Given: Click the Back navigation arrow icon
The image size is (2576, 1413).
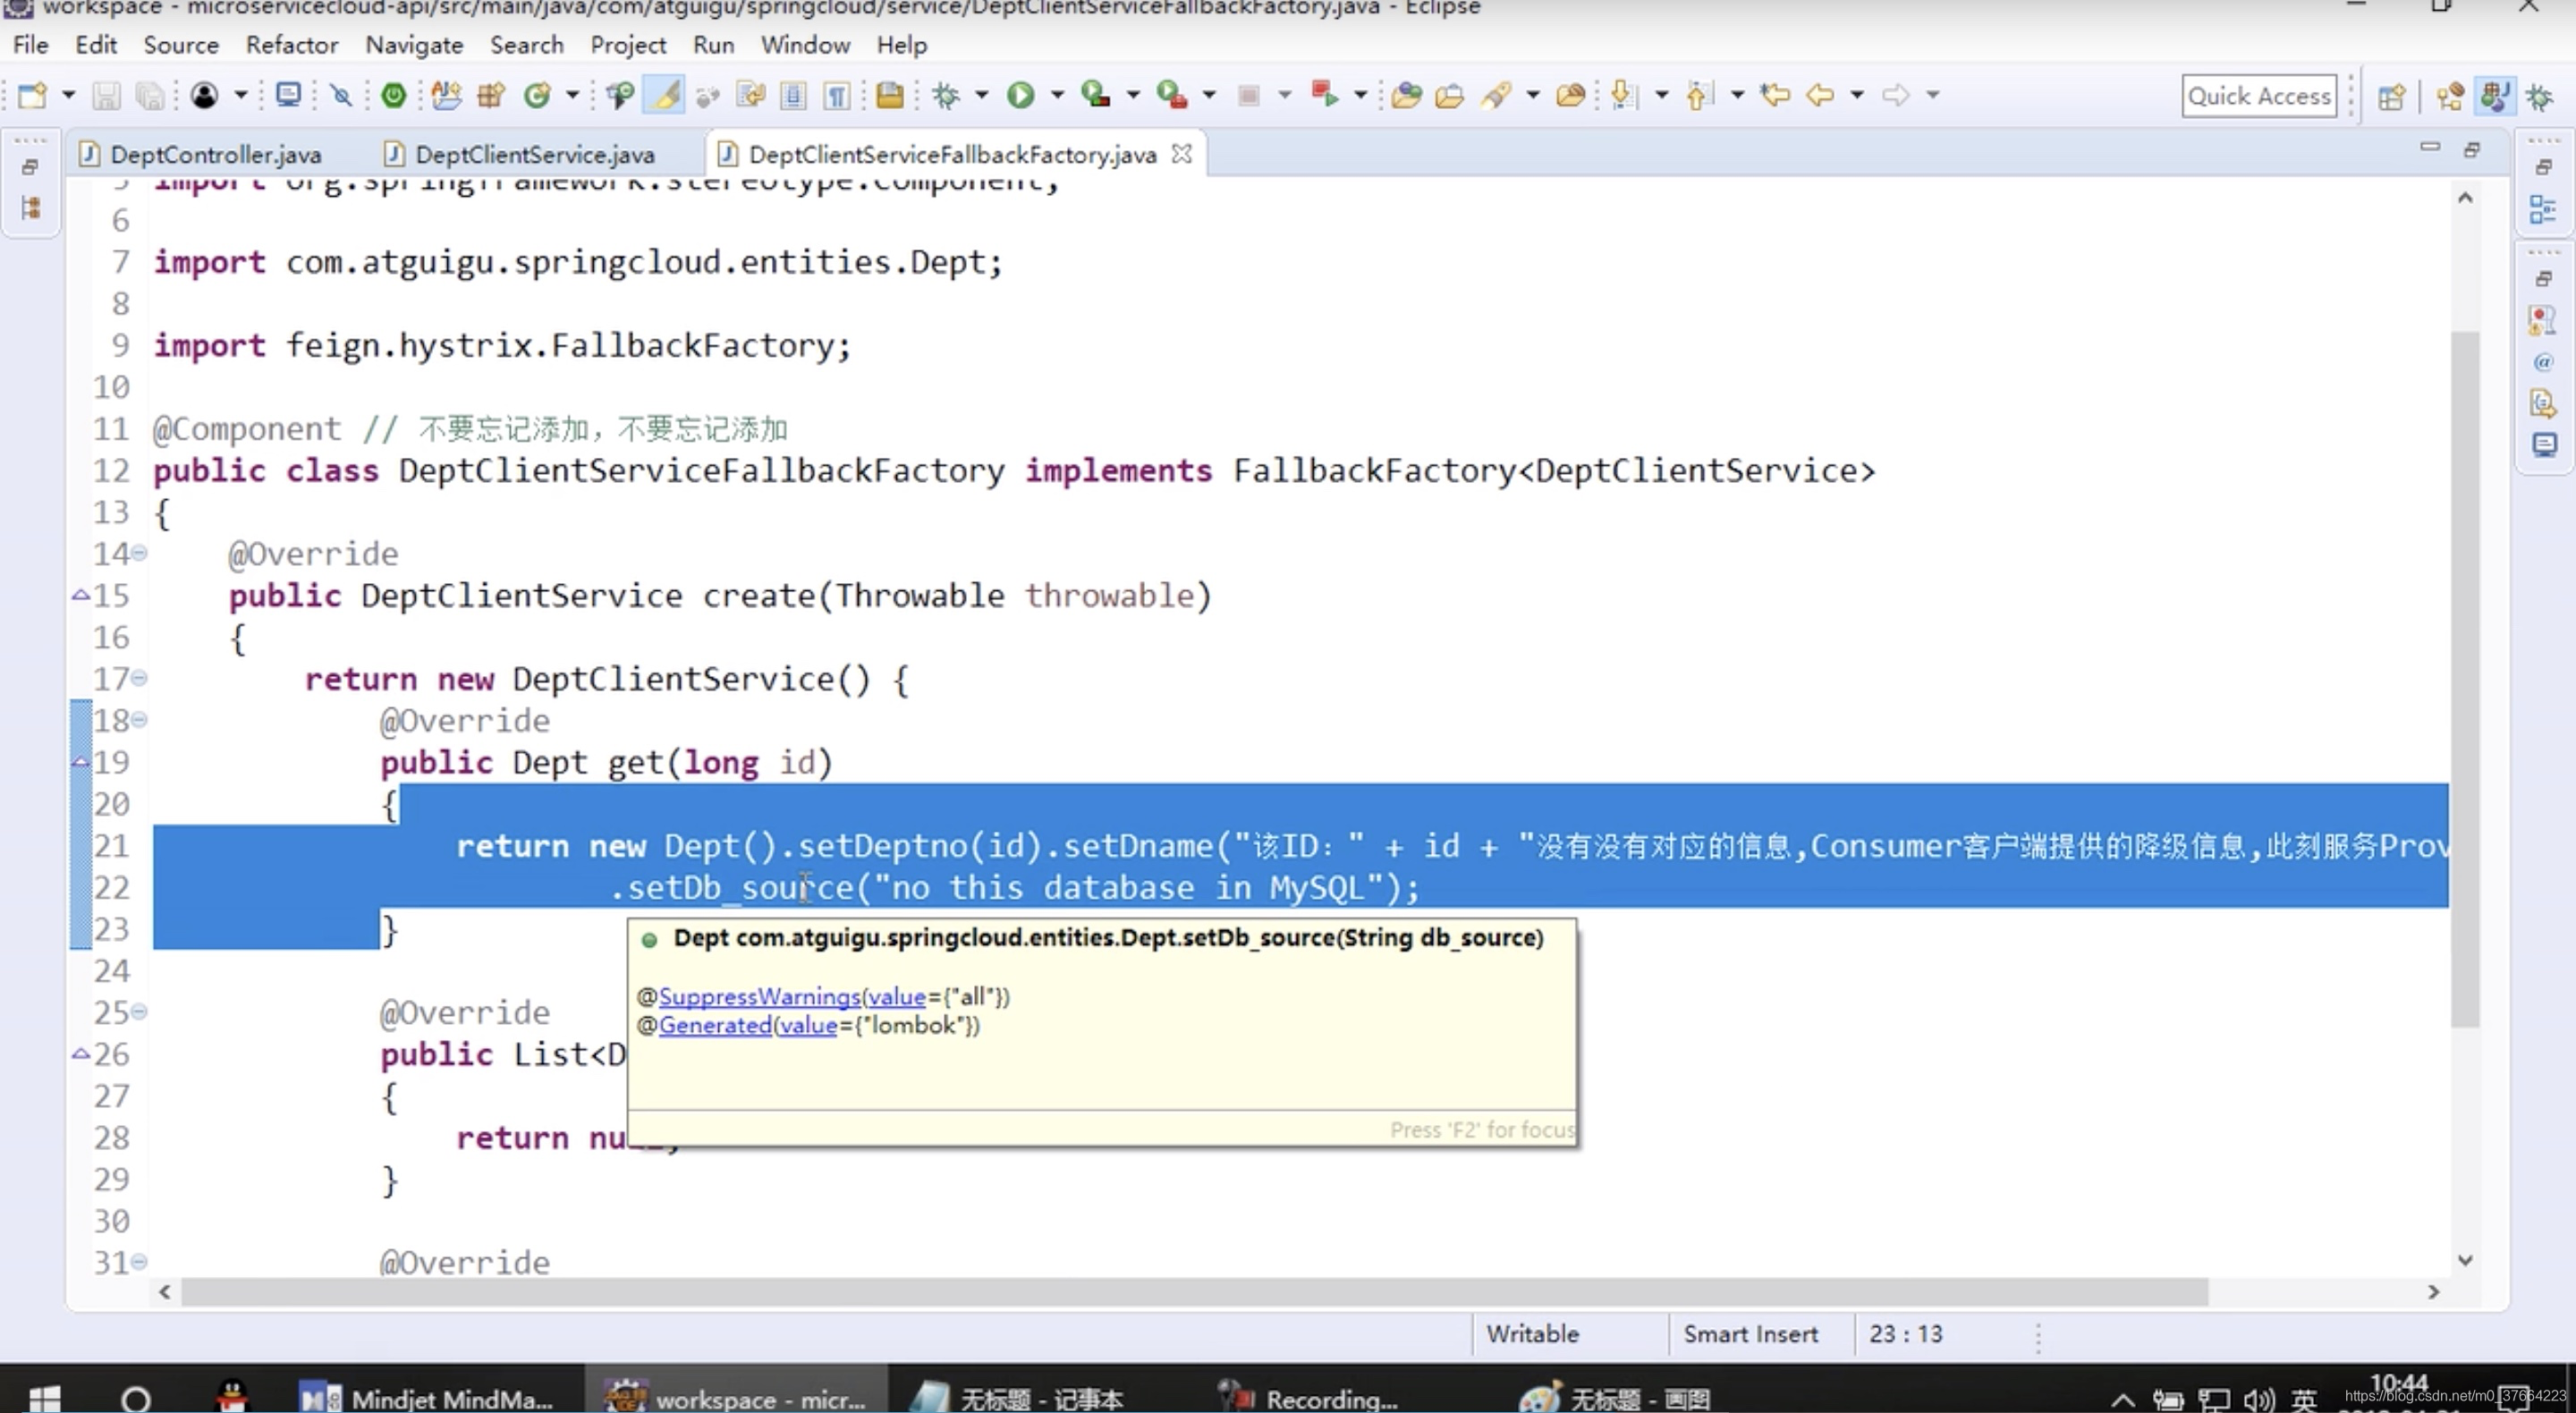Looking at the screenshot, I should click(x=1820, y=96).
